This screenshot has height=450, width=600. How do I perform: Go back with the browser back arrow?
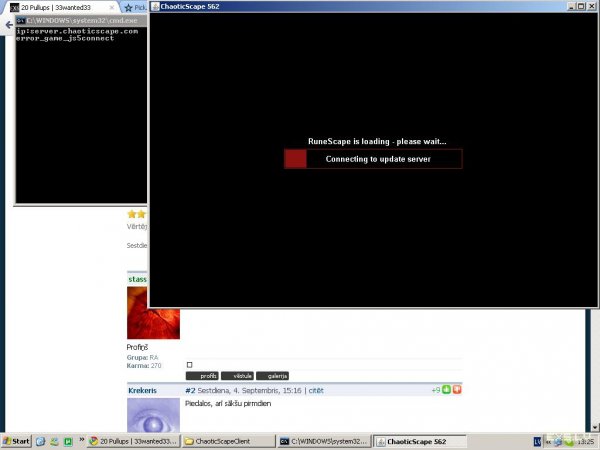(x=8, y=25)
